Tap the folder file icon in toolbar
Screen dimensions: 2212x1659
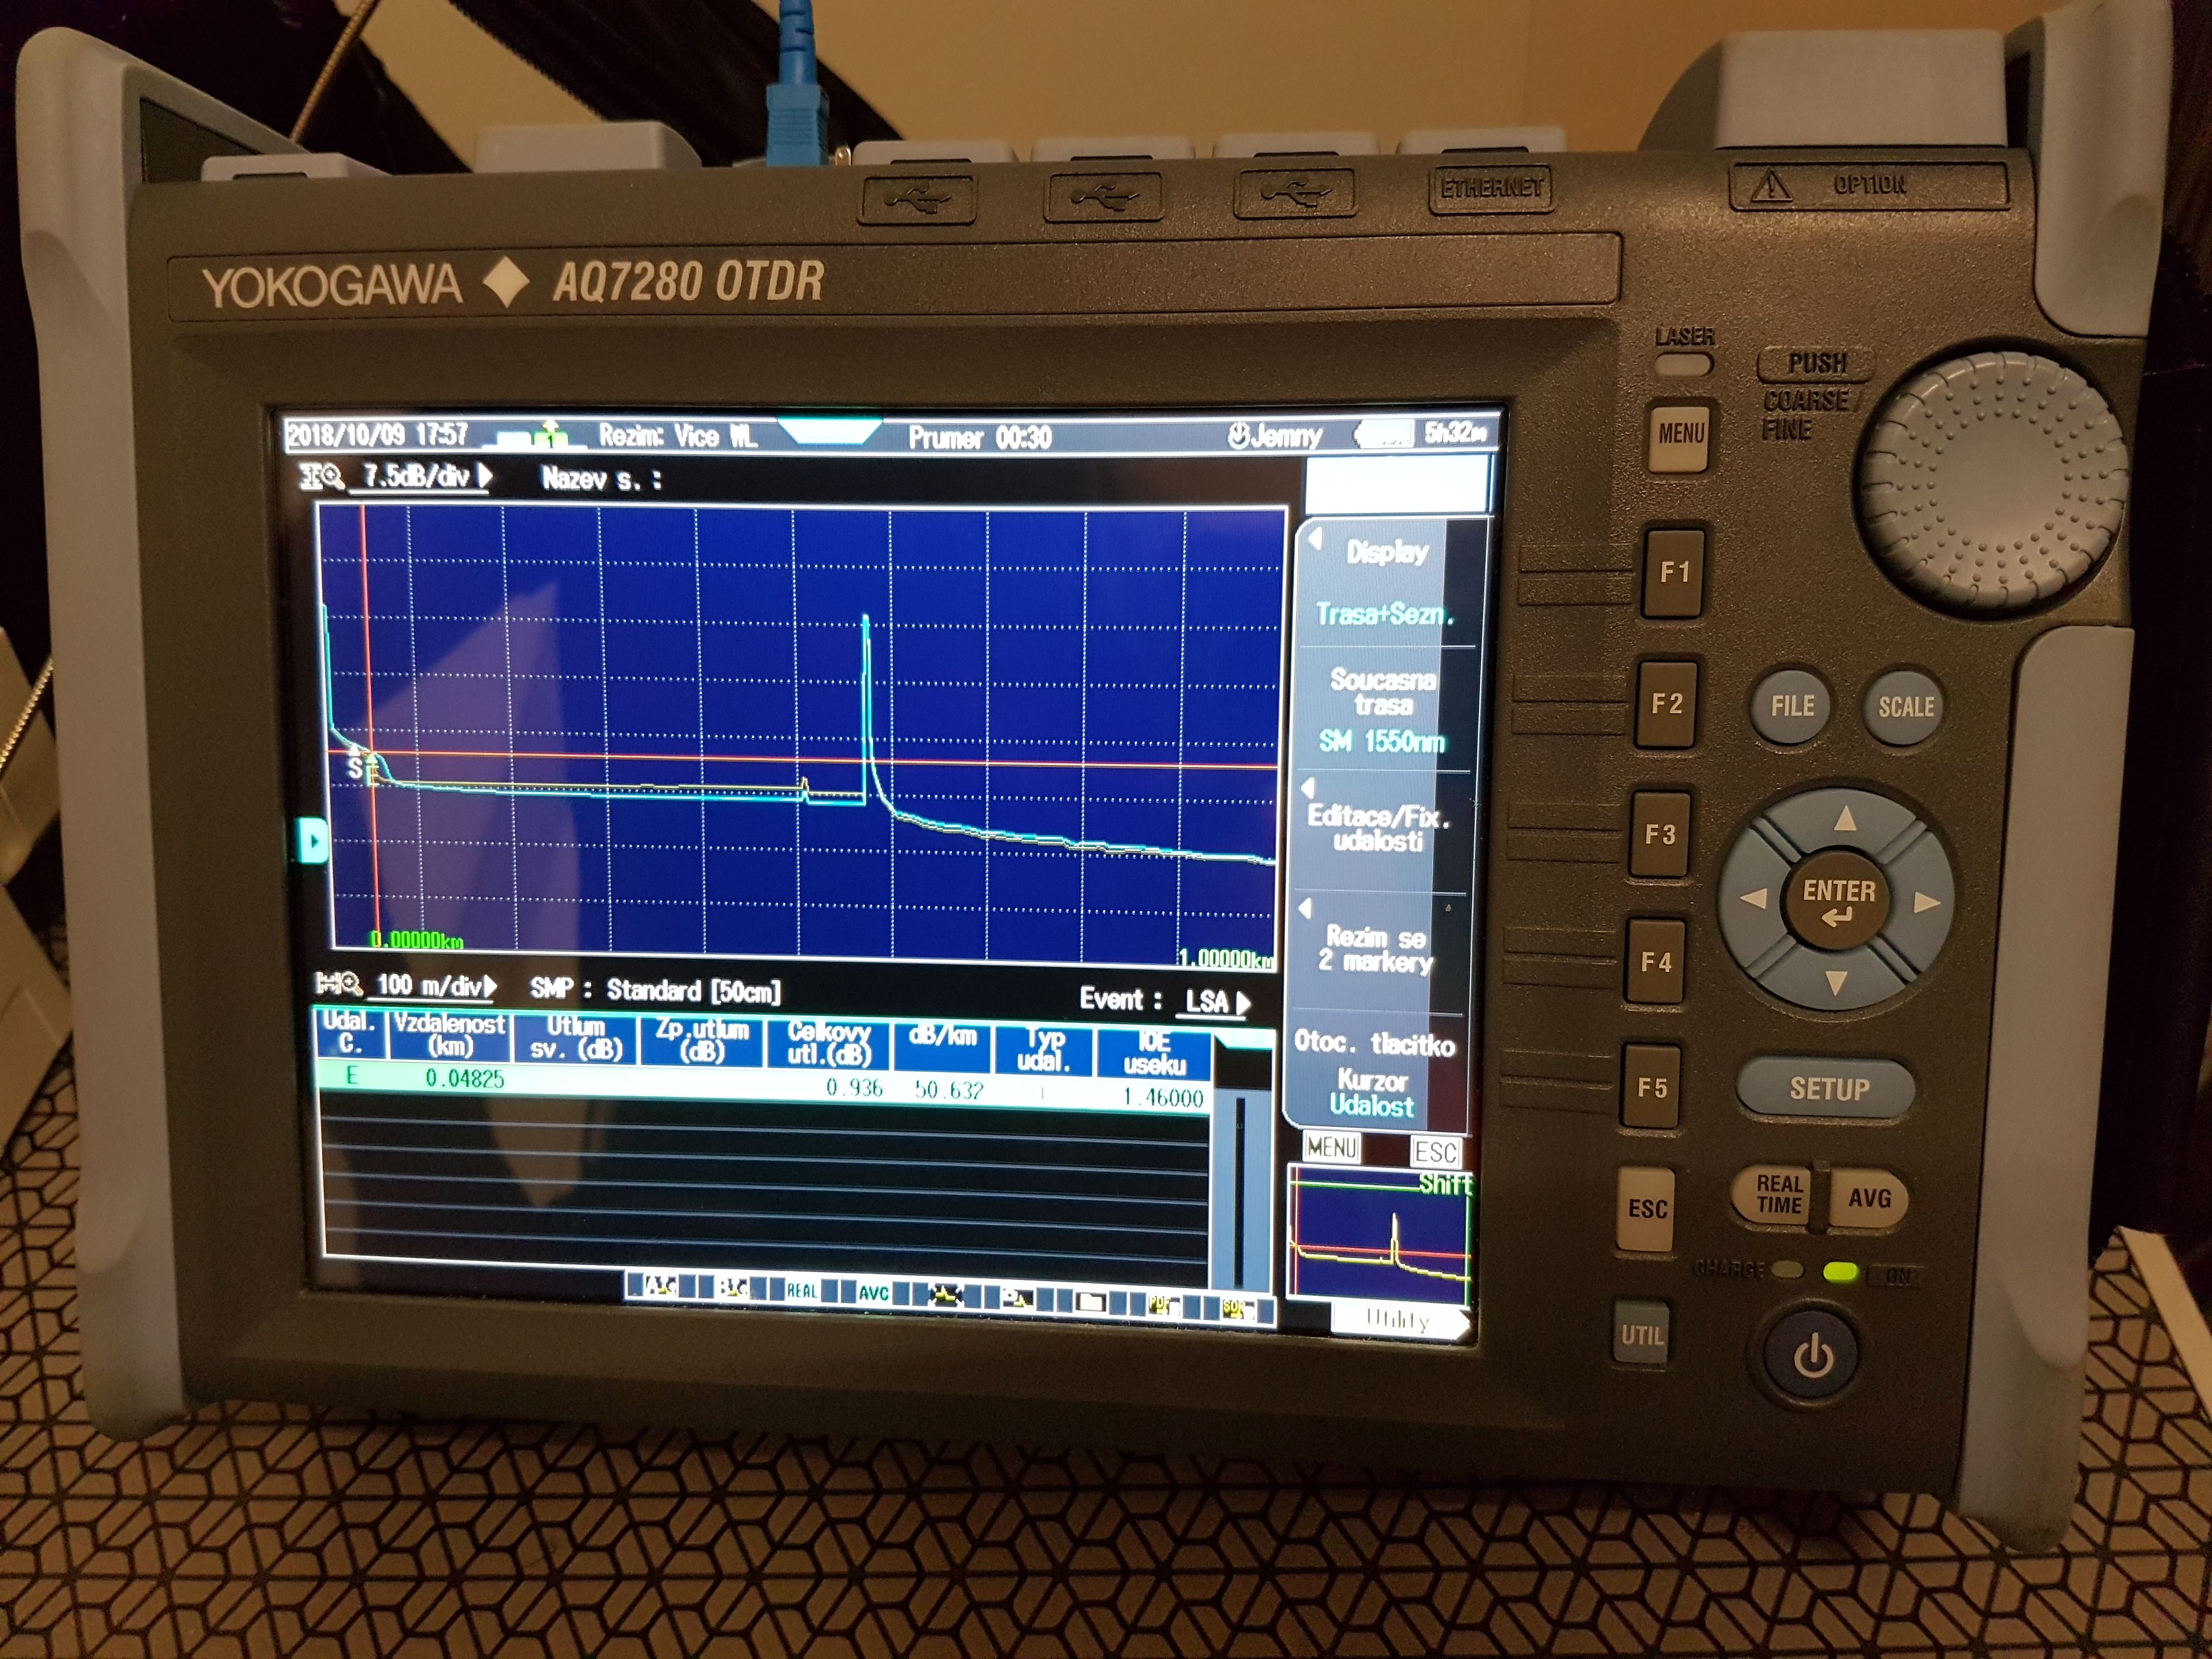(1090, 1302)
